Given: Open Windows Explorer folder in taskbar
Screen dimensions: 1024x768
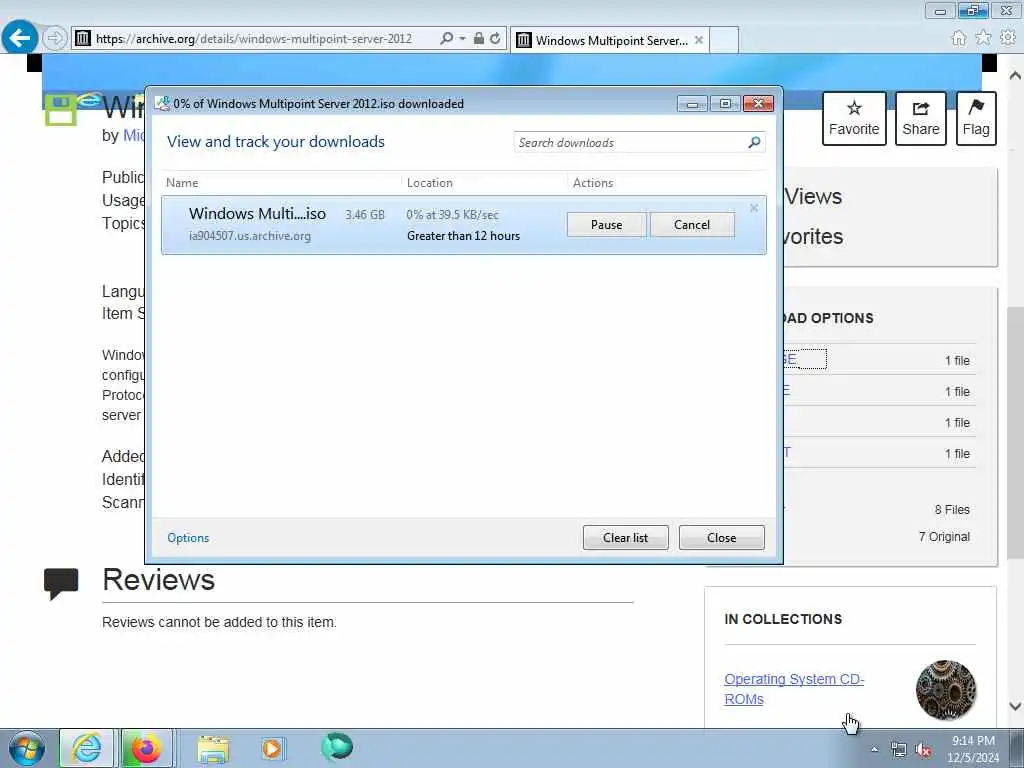Looking at the screenshot, I should 213,748.
